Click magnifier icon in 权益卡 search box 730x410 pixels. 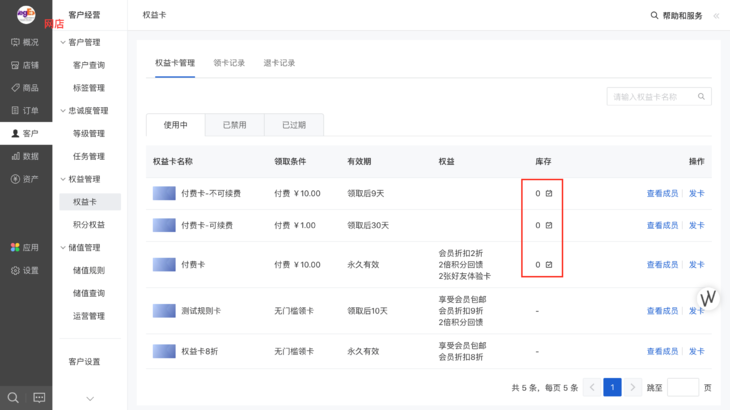pos(702,97)
